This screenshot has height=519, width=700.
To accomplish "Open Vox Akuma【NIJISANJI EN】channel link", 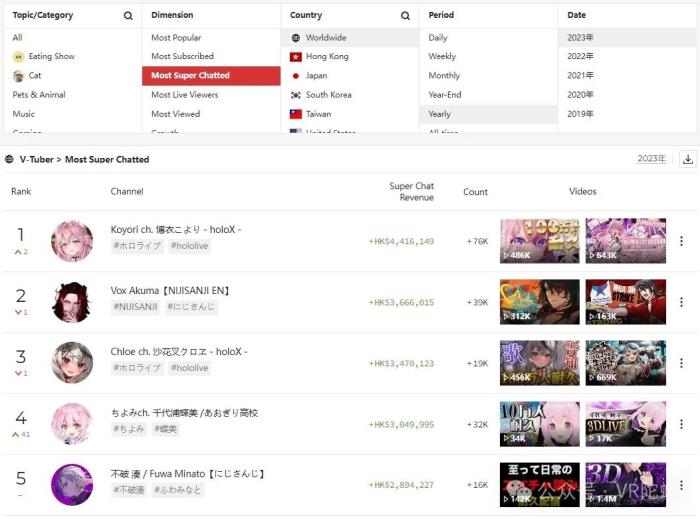I will (x=170, y=291).
